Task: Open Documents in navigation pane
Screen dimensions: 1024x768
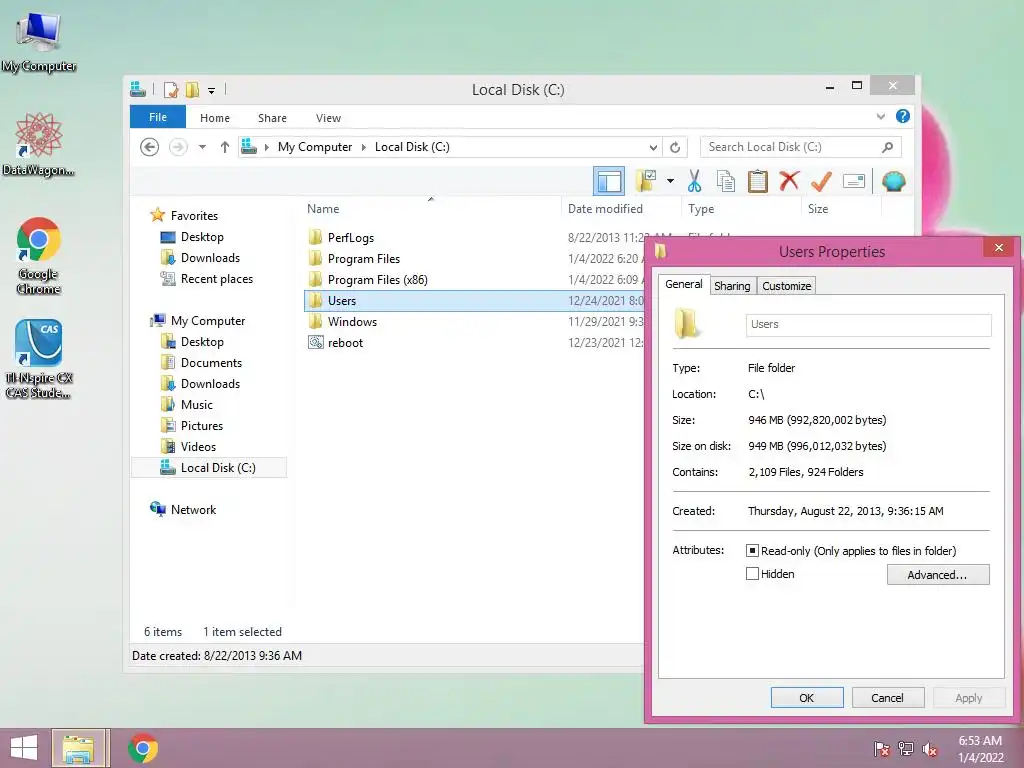Action: (x=211, y=362)
